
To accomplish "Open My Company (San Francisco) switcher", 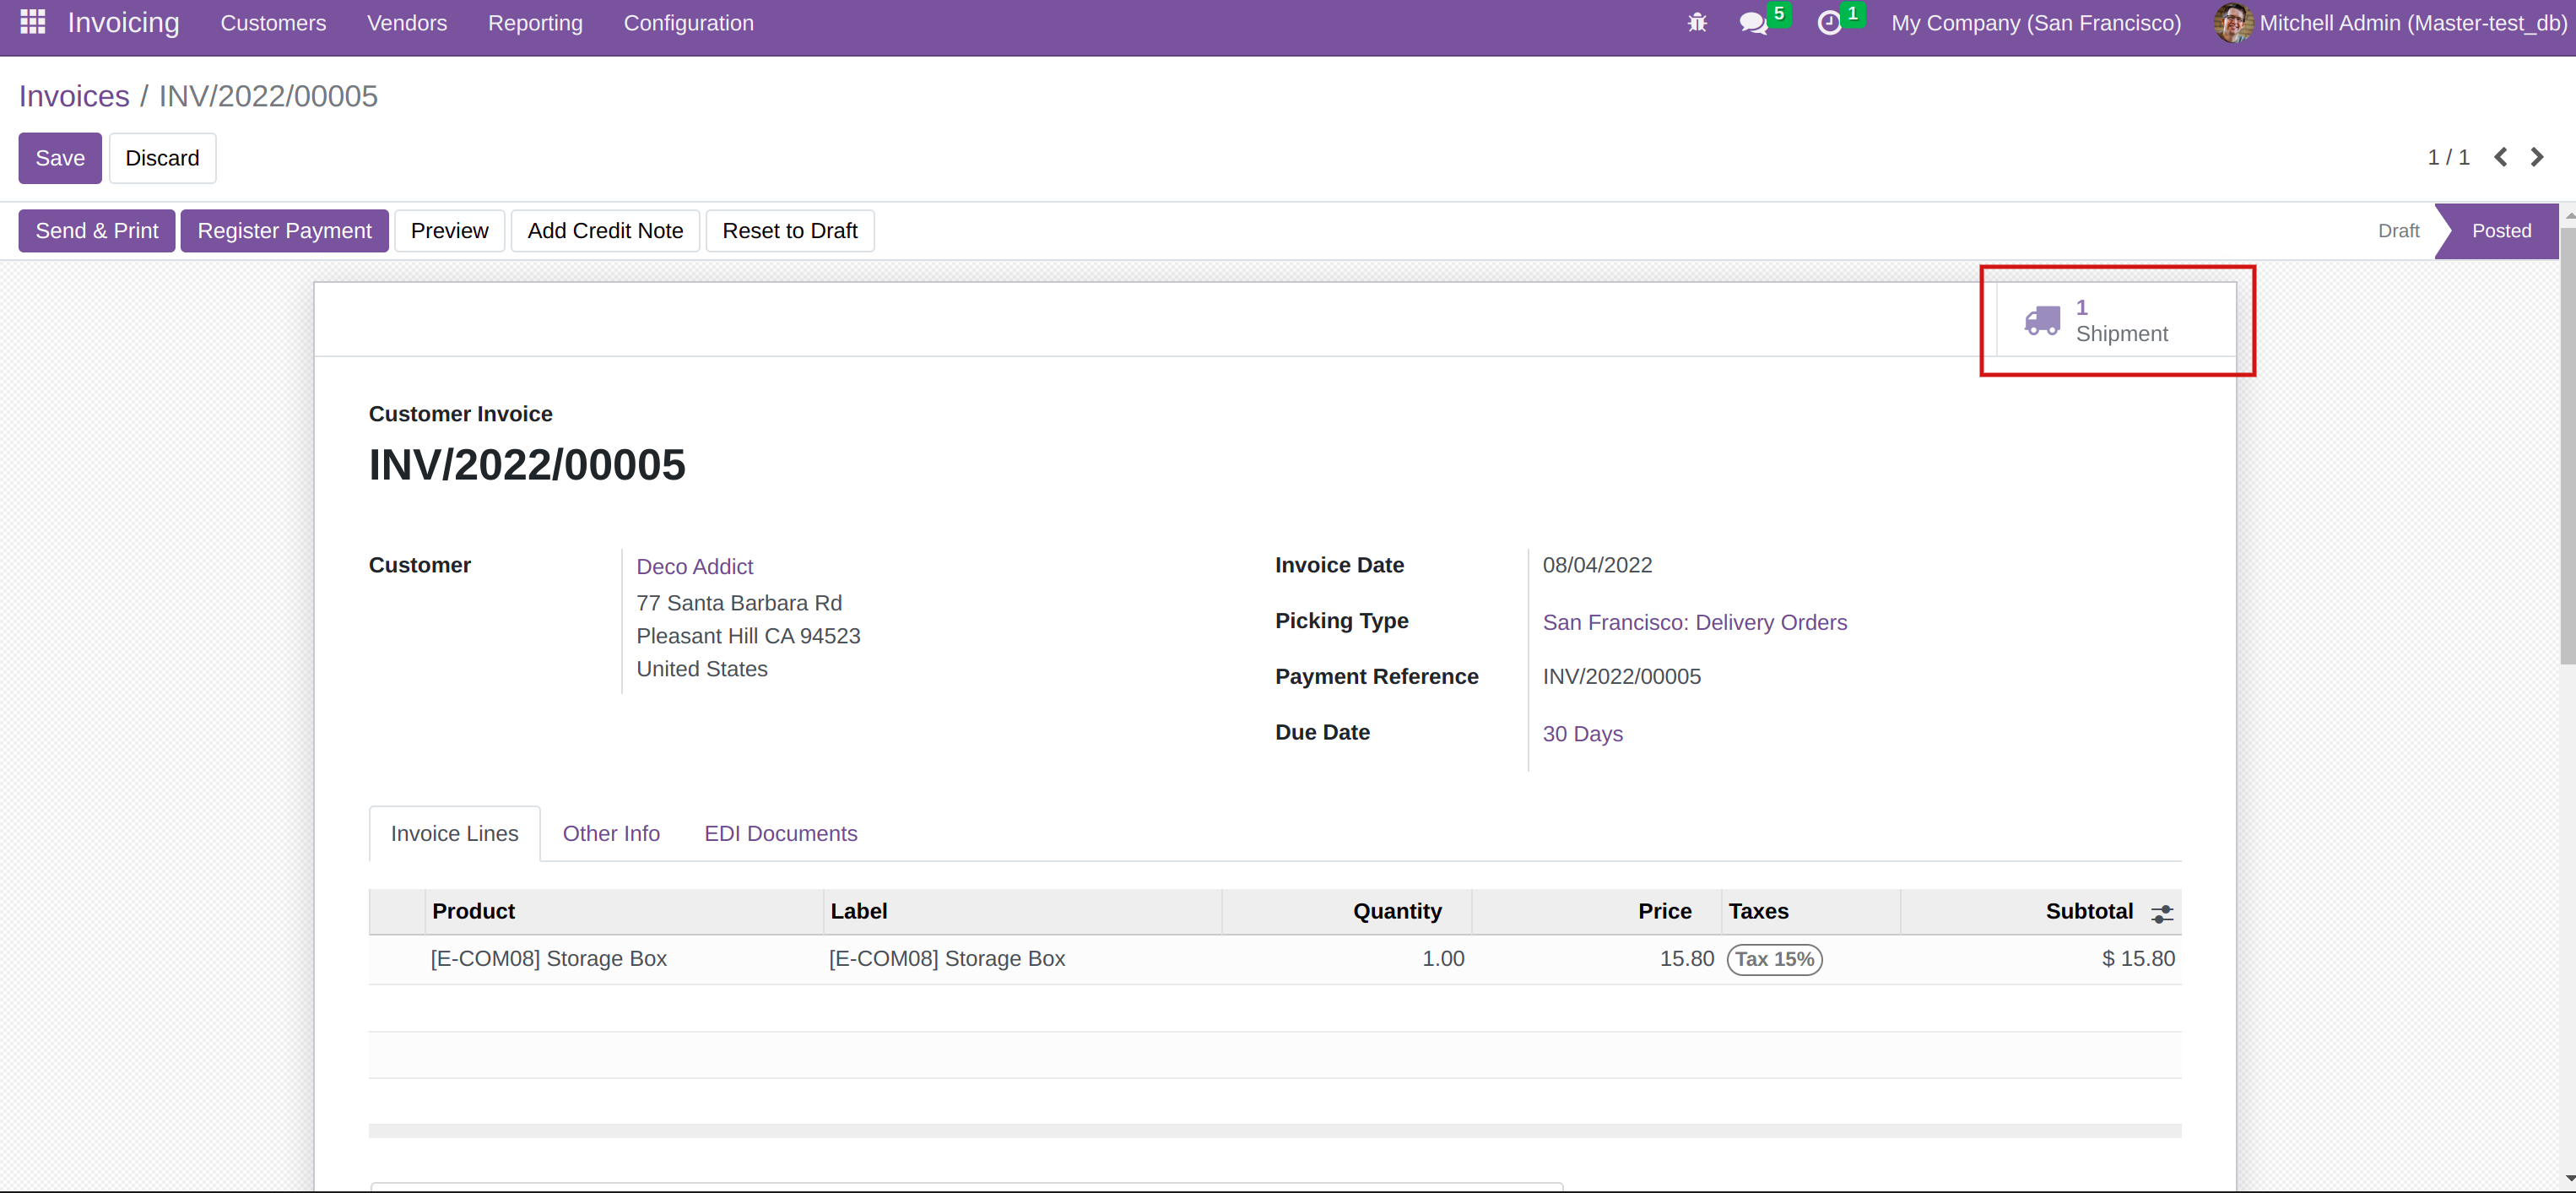I will click(x=2035, y=23).
